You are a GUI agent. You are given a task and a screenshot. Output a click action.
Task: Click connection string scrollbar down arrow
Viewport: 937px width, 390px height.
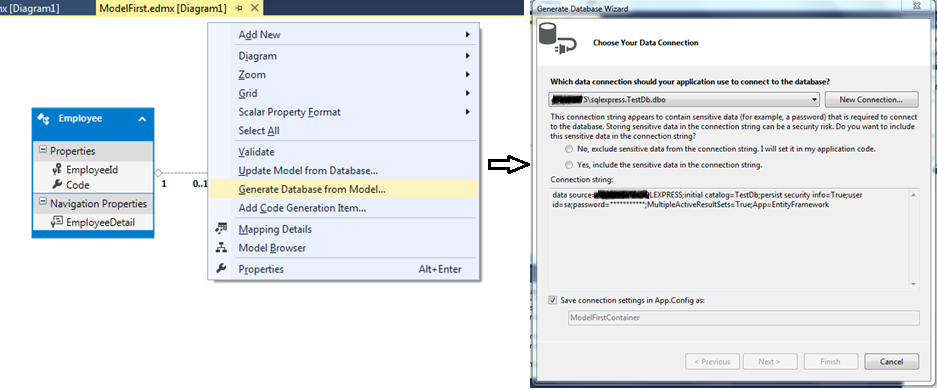pos(914,284)
